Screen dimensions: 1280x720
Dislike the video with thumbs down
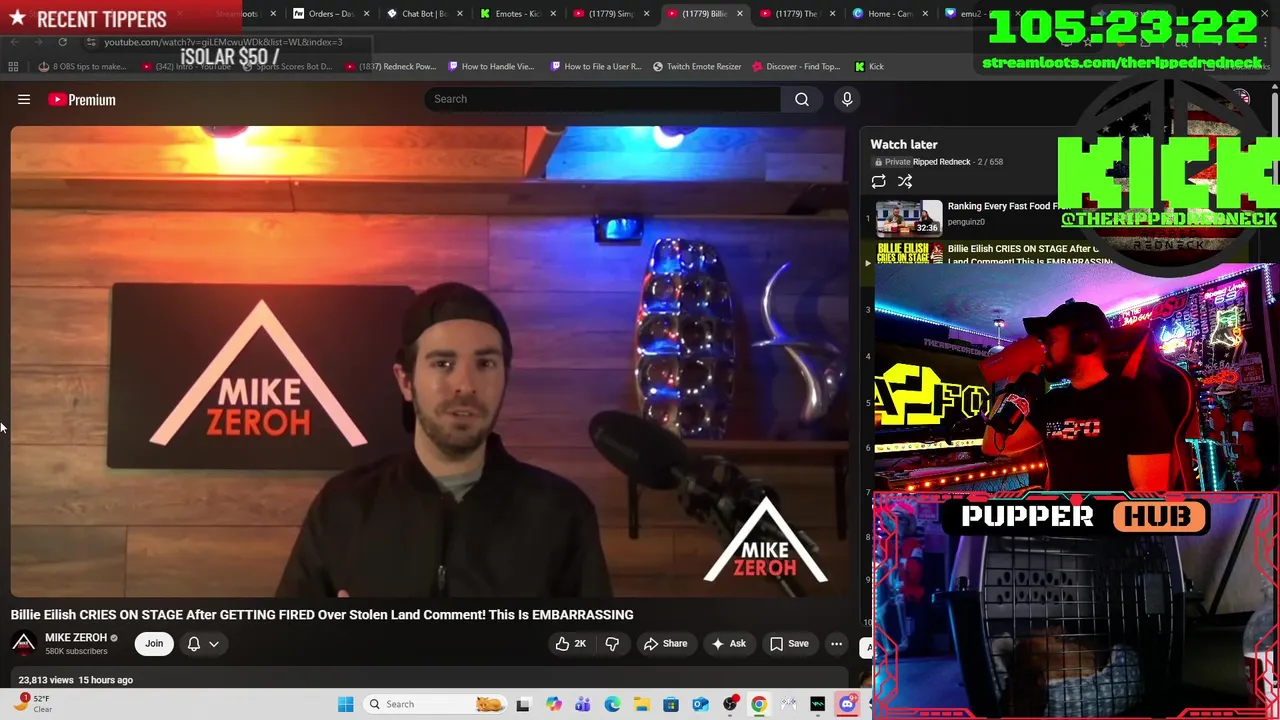click(612, 644)
